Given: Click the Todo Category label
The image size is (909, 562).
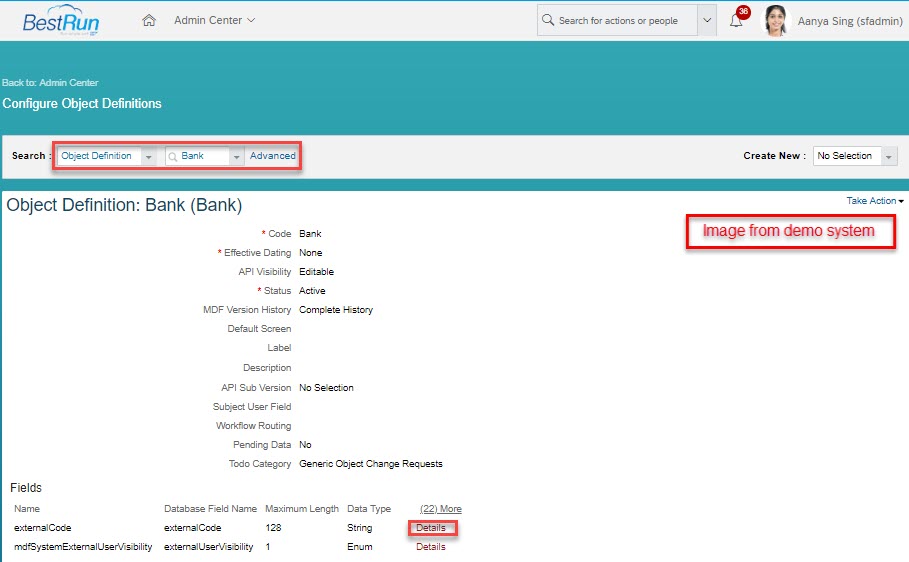Looking at the screenshot, I should (260, 464).
